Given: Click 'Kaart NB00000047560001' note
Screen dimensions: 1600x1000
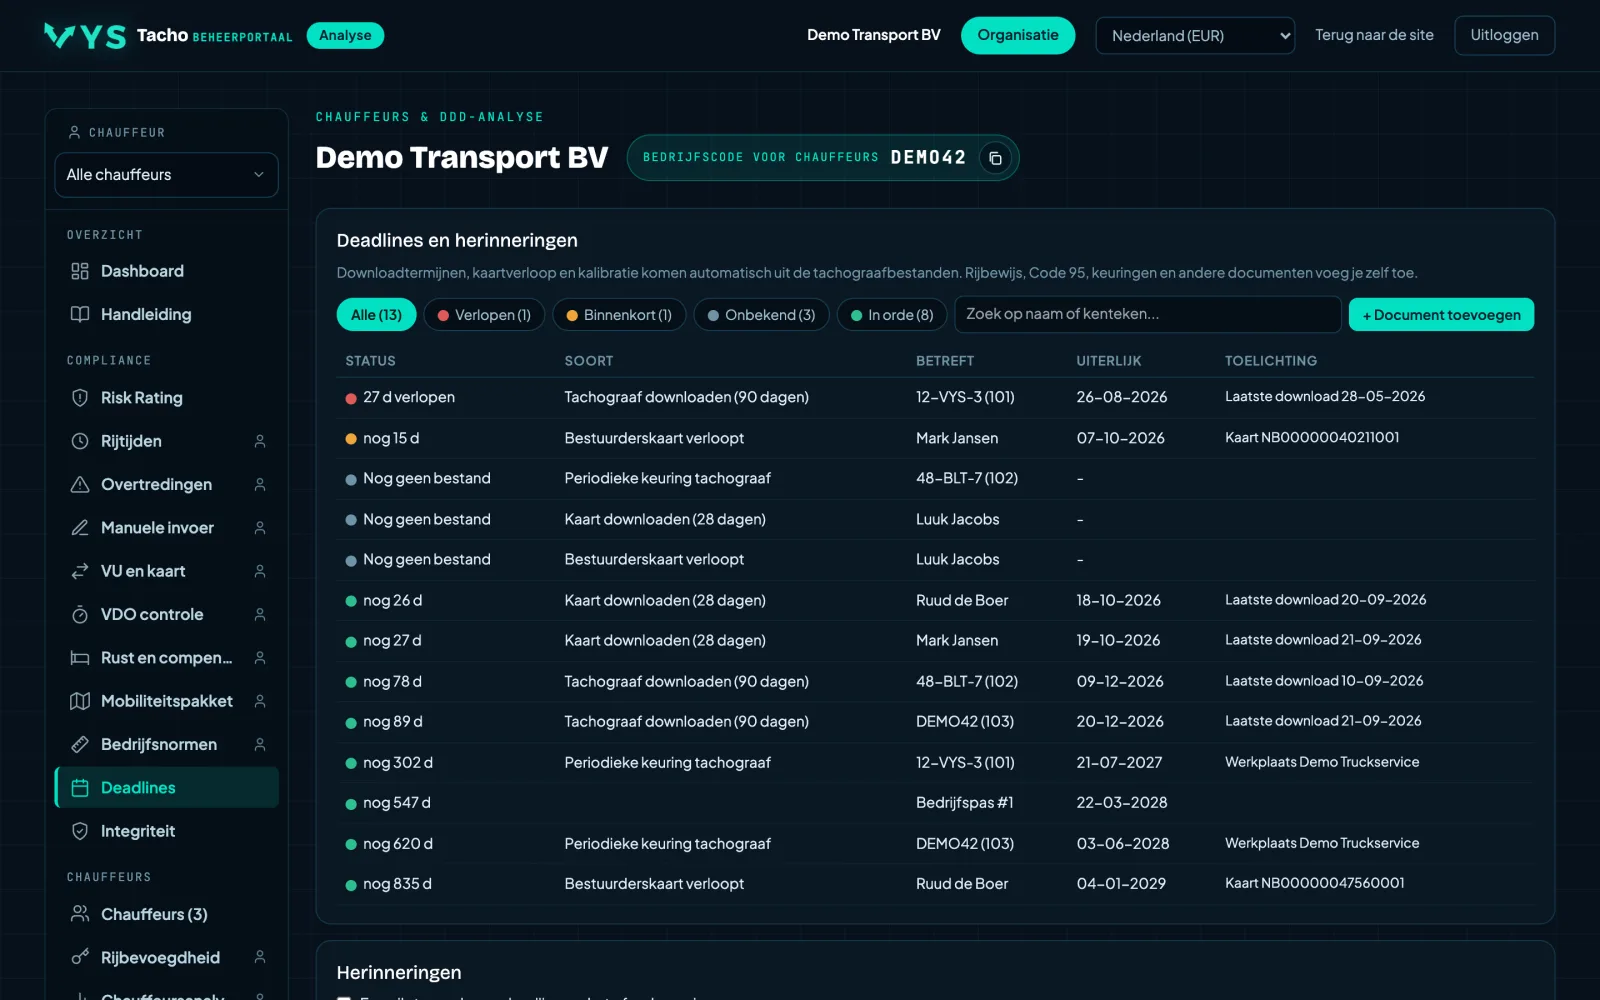Looking at the screenshot, I should pos(1315,883).
